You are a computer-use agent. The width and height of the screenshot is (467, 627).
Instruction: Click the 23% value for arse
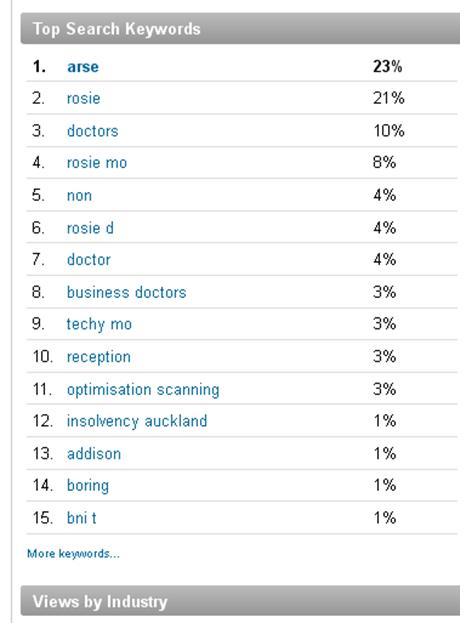coord(387,67)
